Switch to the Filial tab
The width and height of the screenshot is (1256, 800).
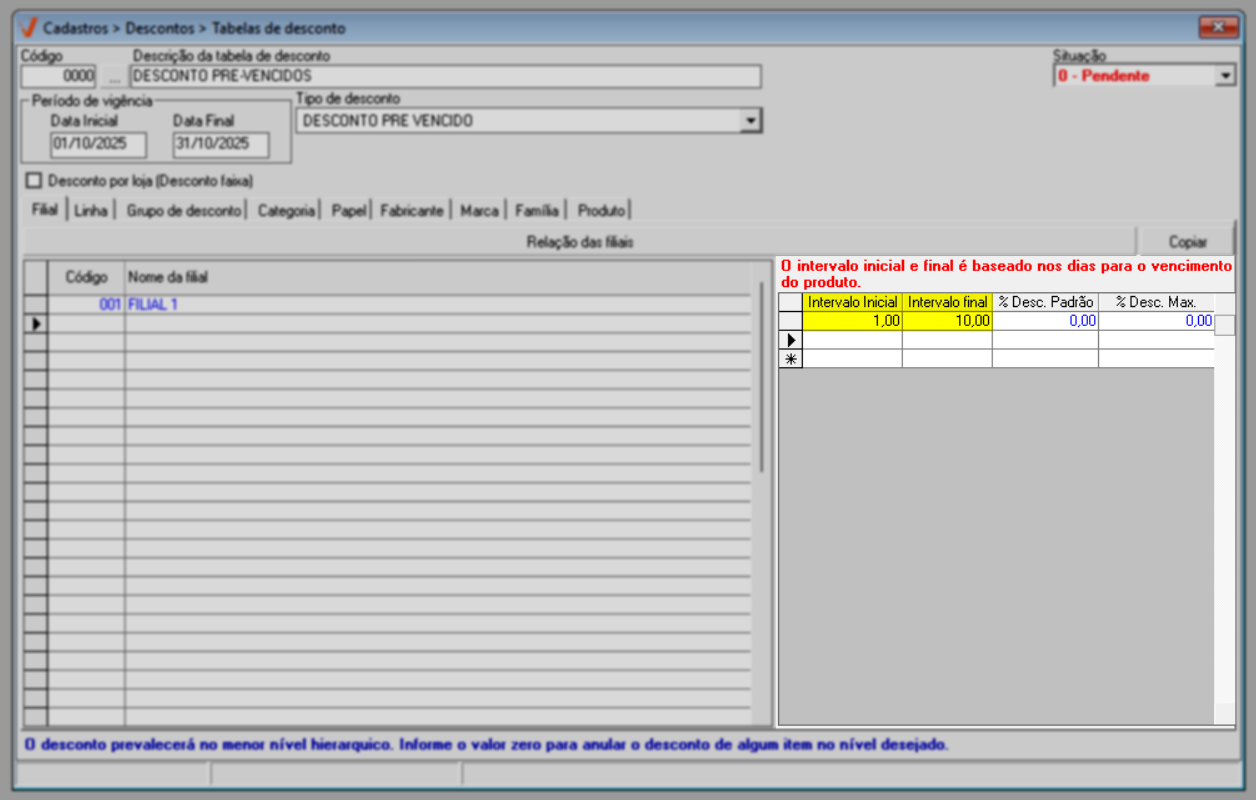coord(45,211)
